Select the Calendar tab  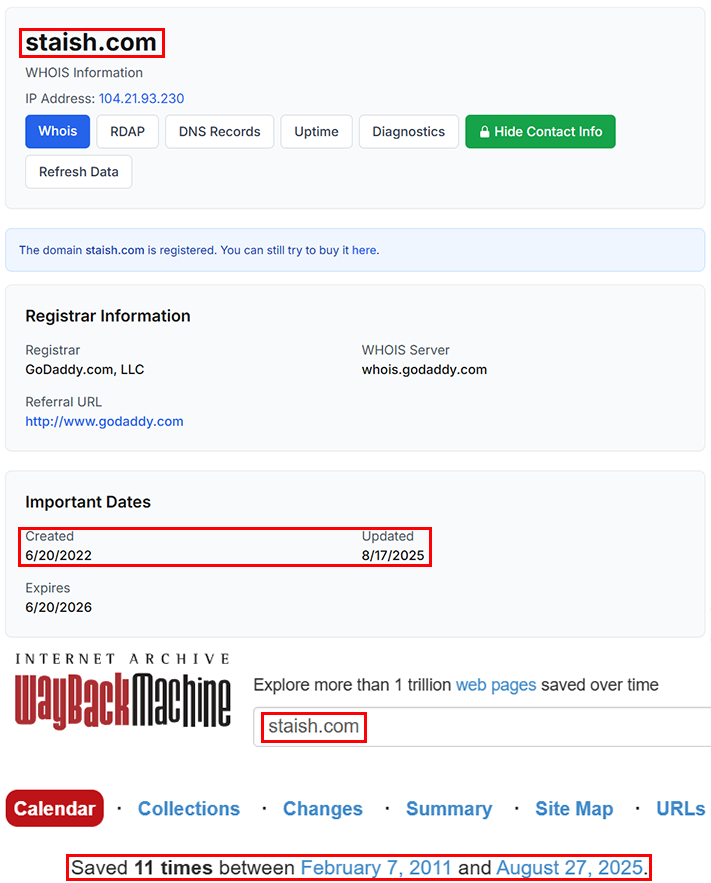(x=55, y=809)
